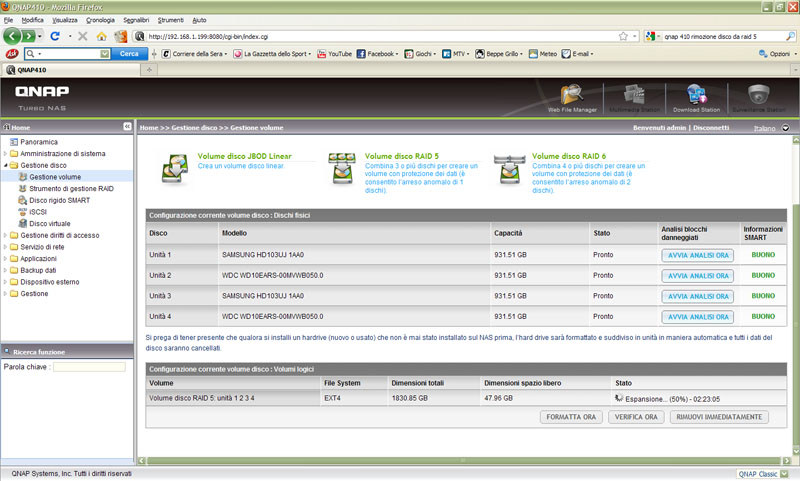Select Disco rigido SMART in the sidebar
Viewport: 800px width, 481px height.
coord(58,200)
